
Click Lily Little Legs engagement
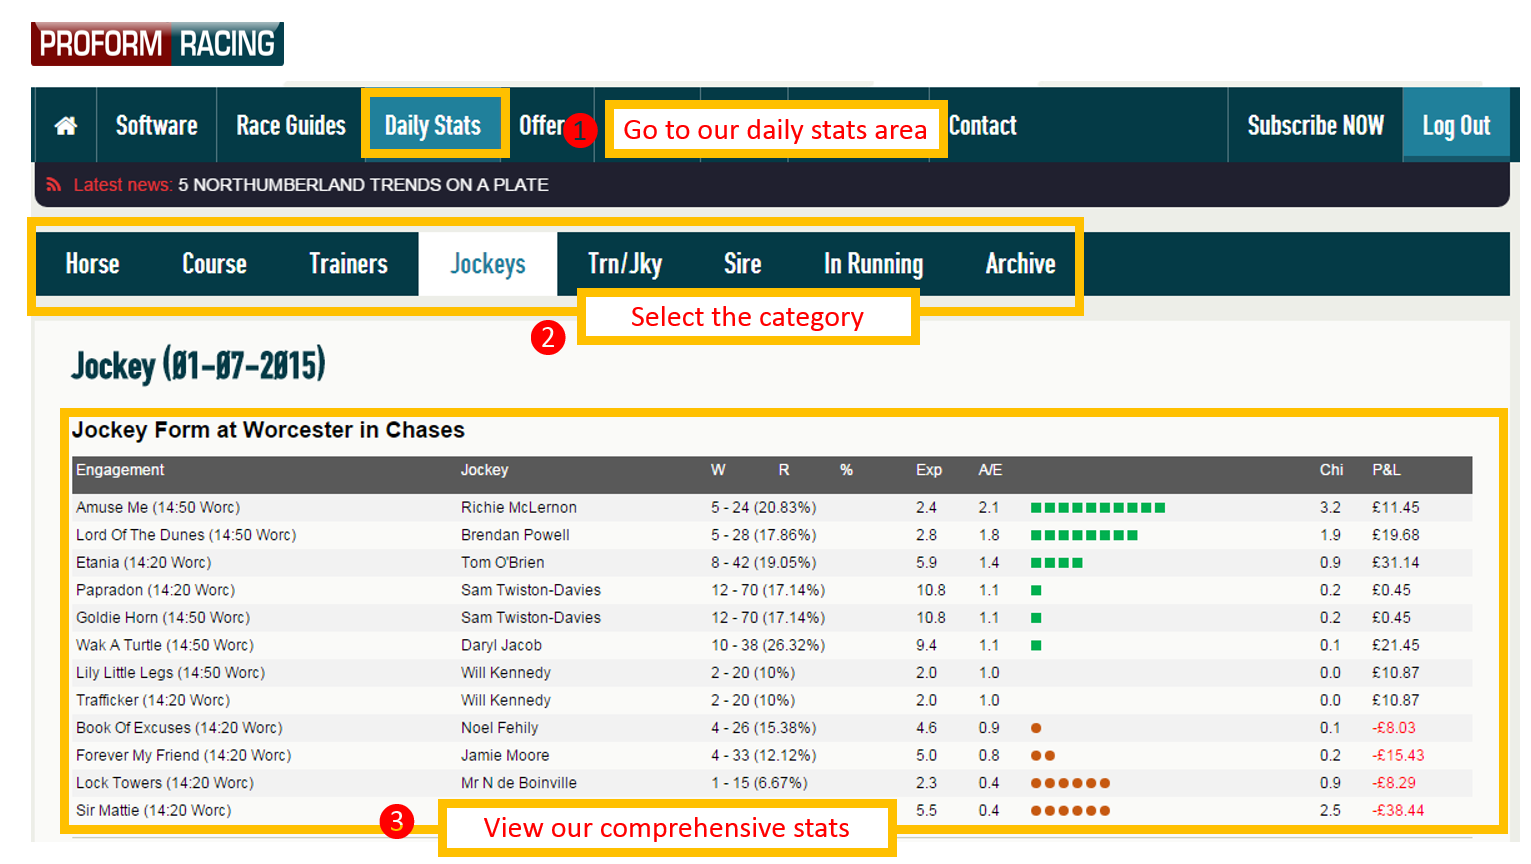170,673
